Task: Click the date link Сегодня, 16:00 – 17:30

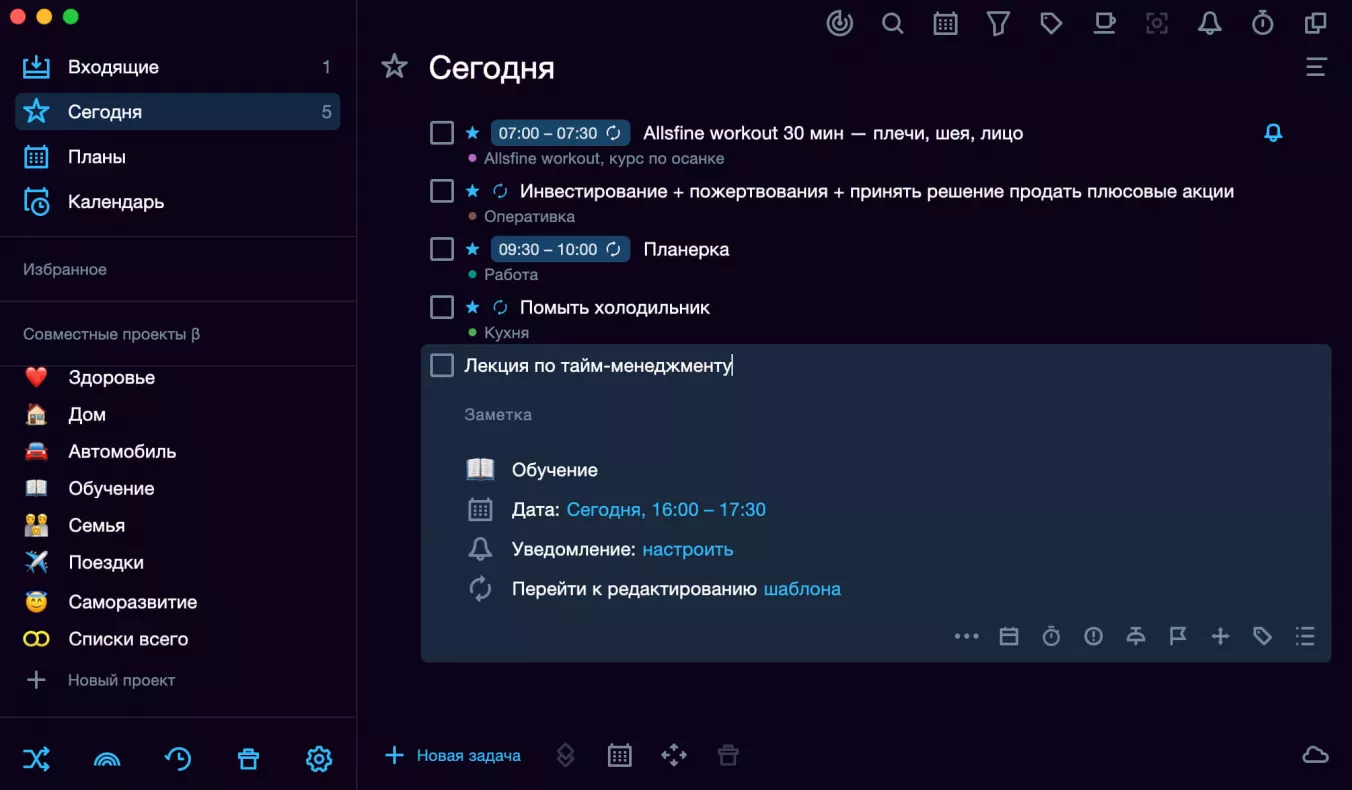Action: (666, 510)
